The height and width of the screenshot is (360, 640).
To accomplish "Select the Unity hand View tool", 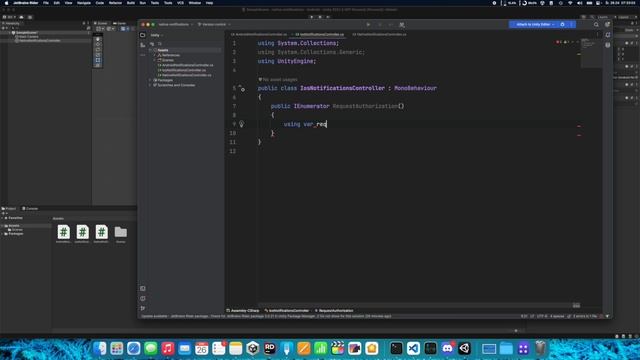I will click(x=98, y=39).
